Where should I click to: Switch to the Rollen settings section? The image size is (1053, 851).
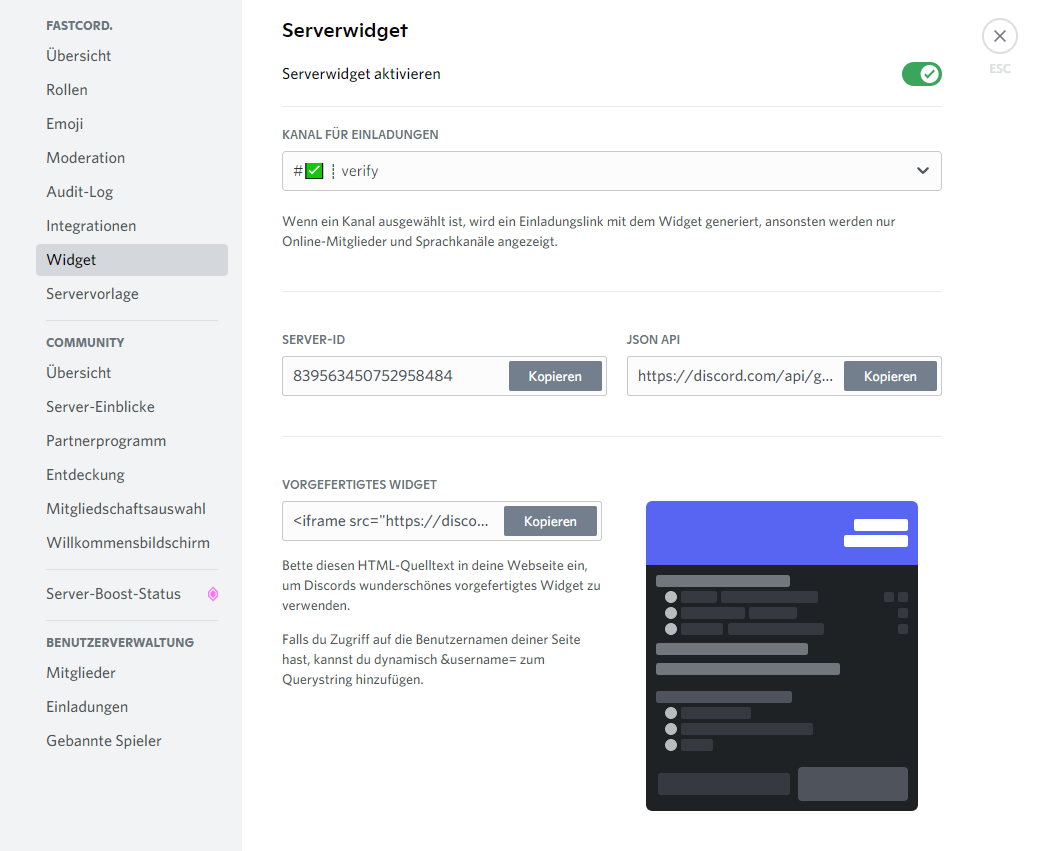tap(66, 89)
